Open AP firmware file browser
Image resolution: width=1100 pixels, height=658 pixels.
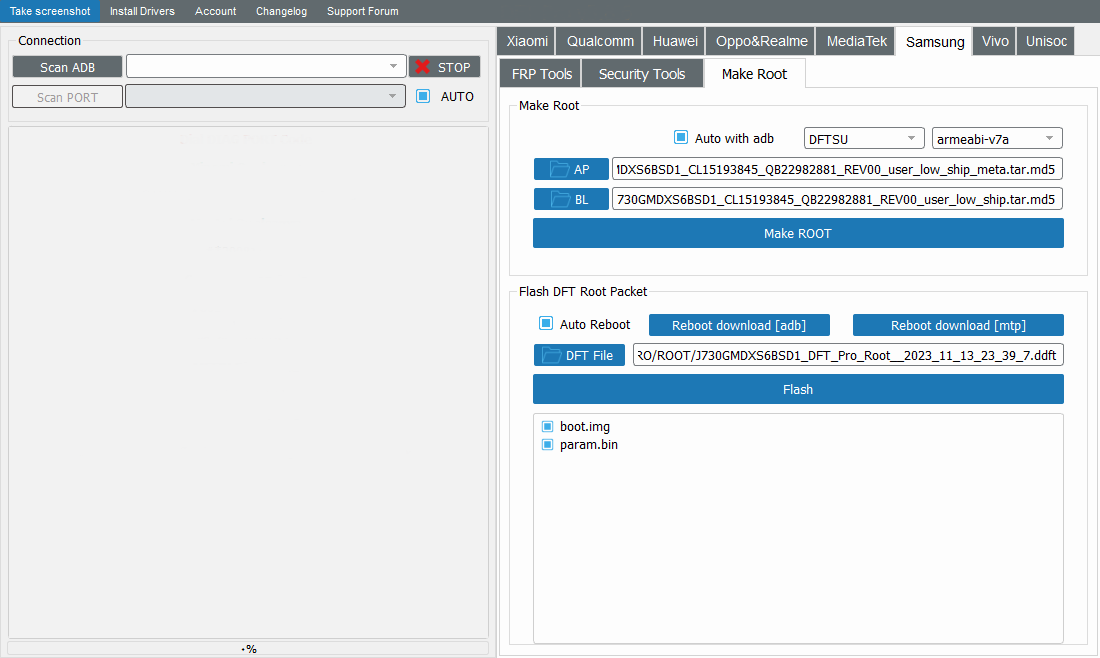click(x=571, y=169)
